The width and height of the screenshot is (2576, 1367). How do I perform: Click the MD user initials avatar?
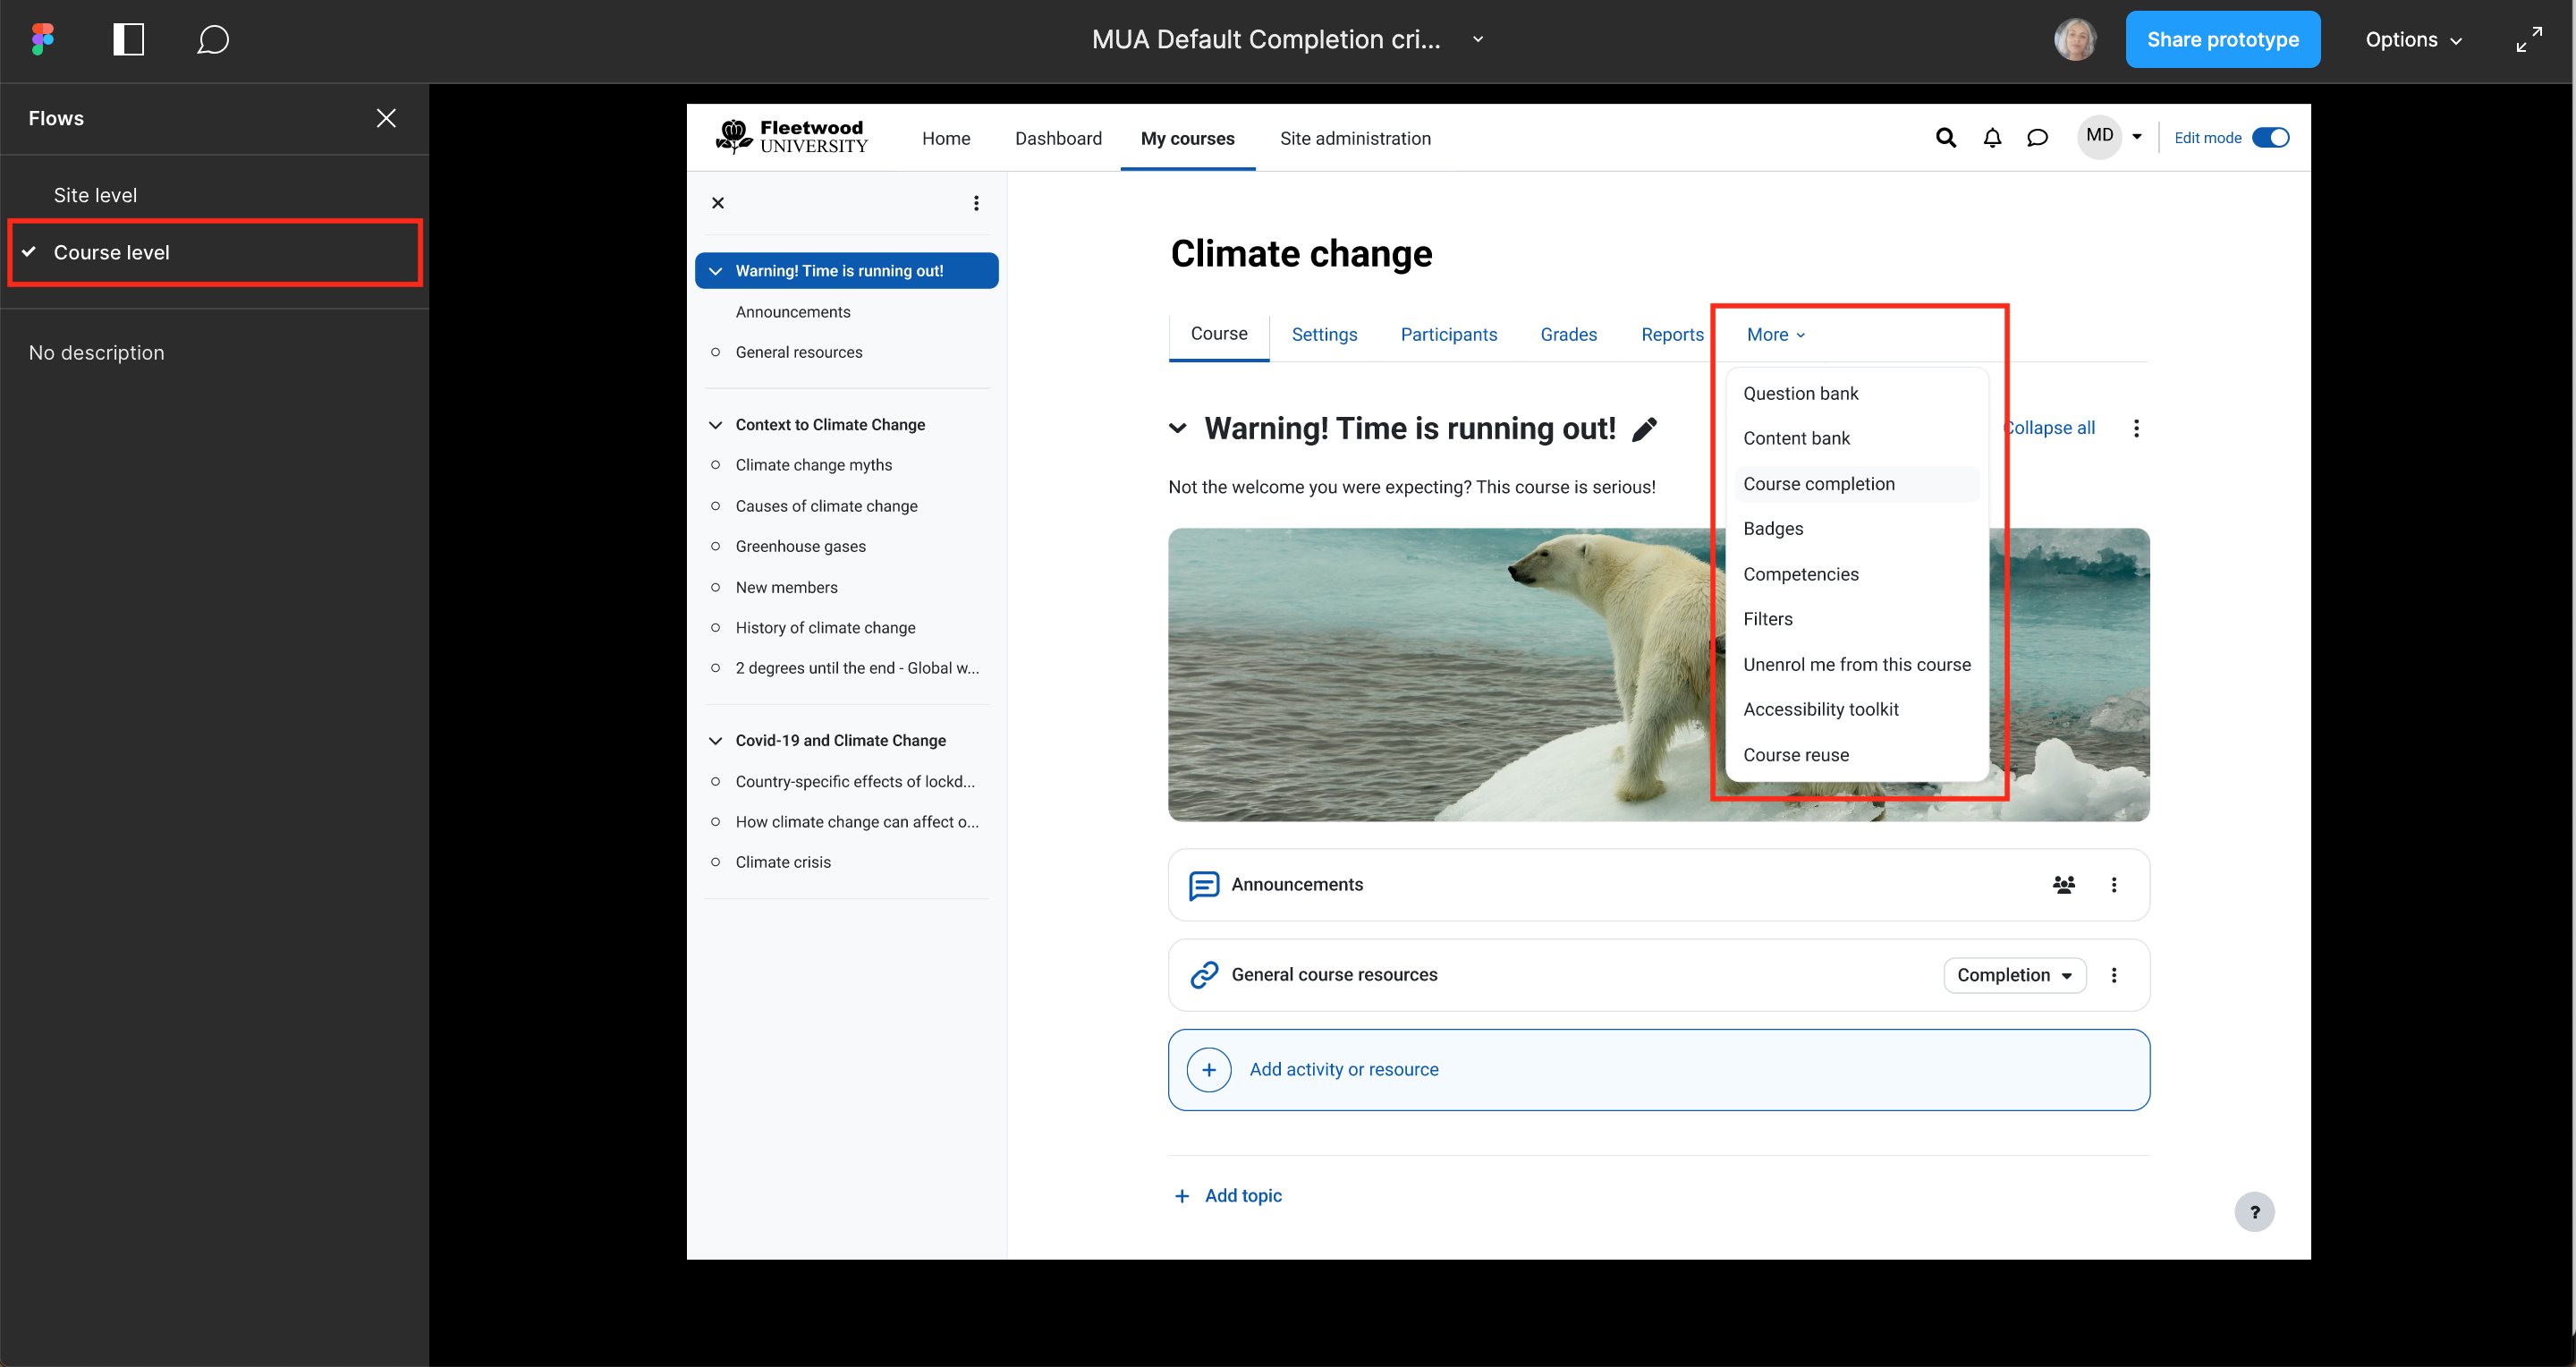2099,136
